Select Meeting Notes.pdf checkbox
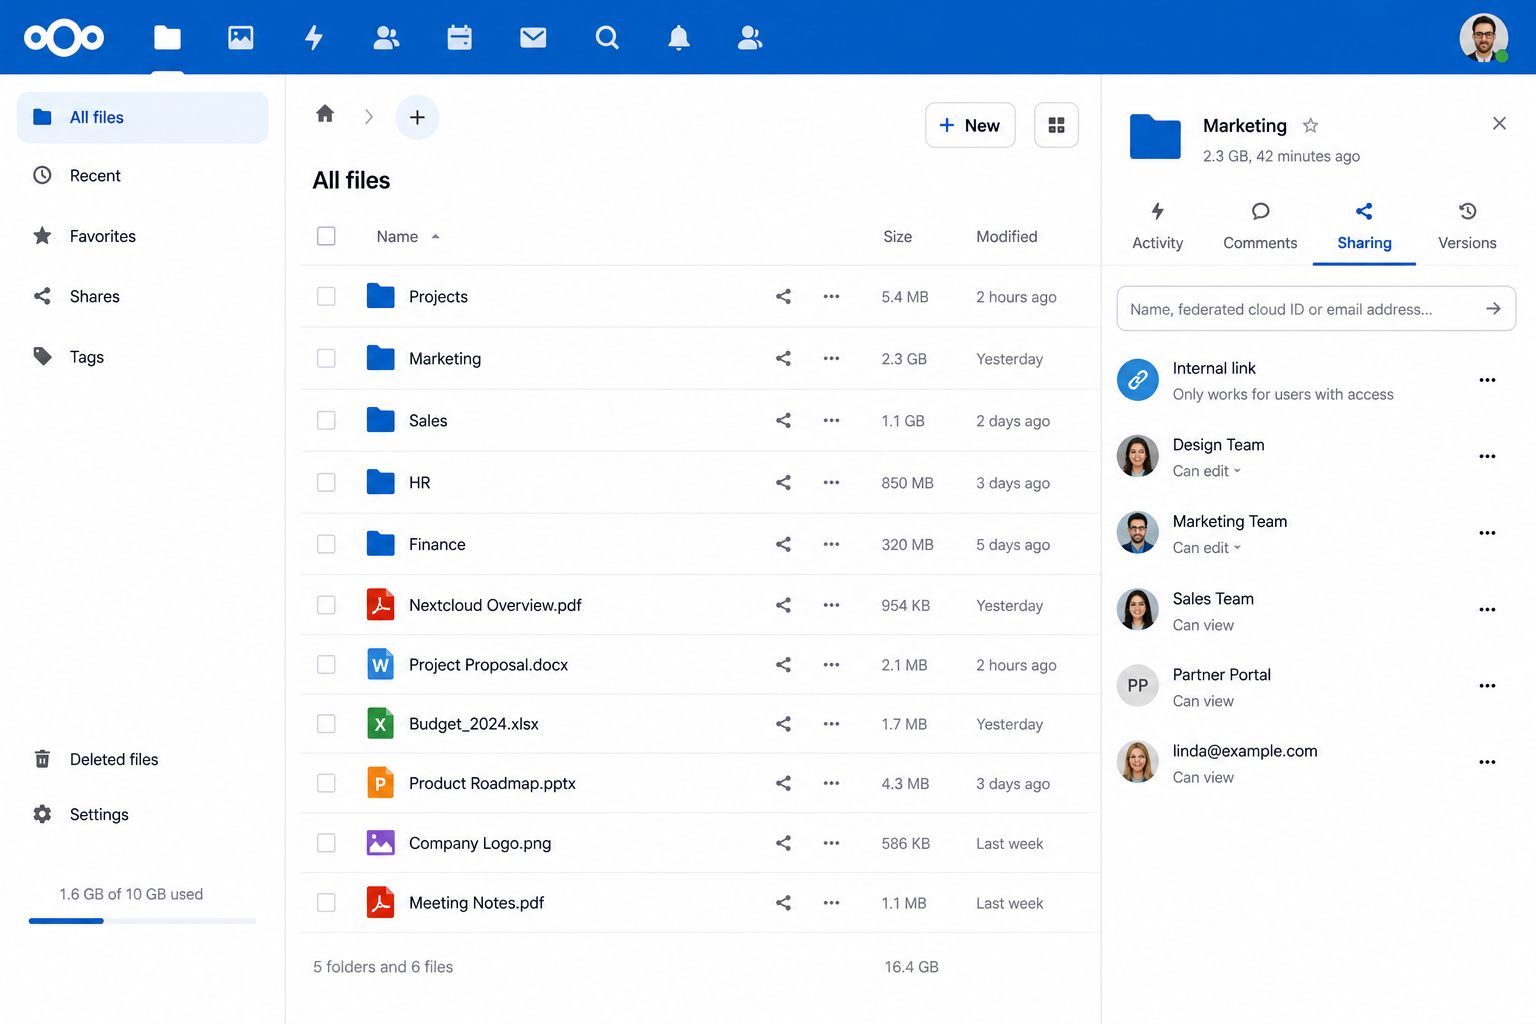1536x1024 pixels. [326, 902]
